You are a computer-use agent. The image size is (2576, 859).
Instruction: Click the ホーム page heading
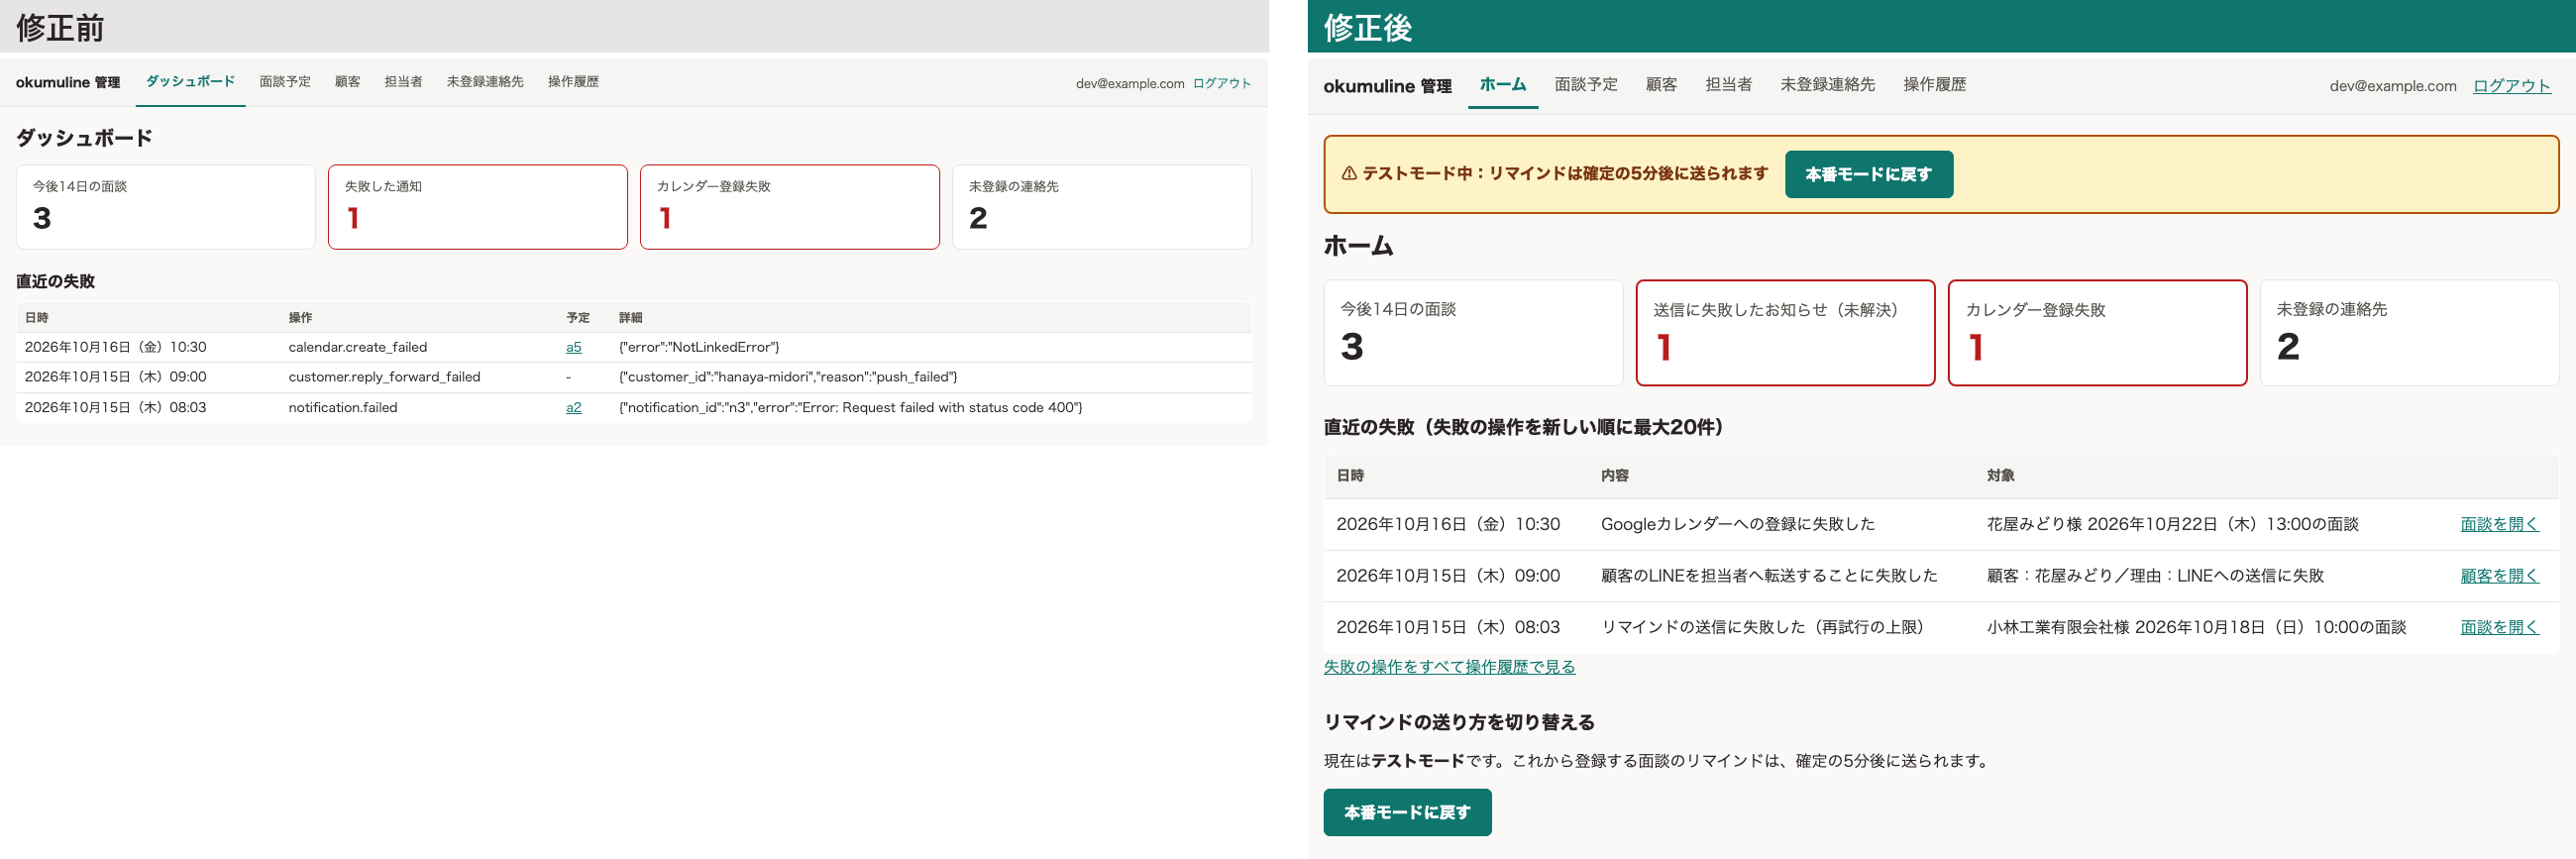click(1358, 246)
